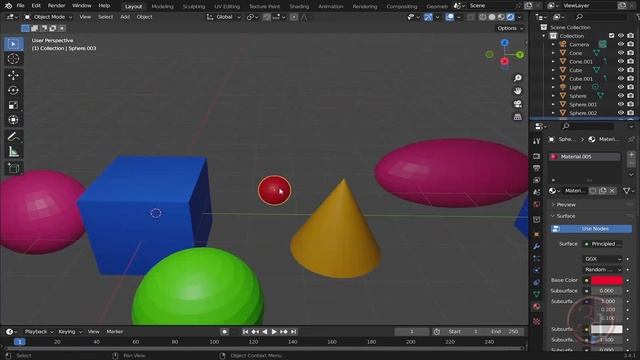The image size is (640, 360).
Task: Select the Annotate tool
Action: (13, 137)
